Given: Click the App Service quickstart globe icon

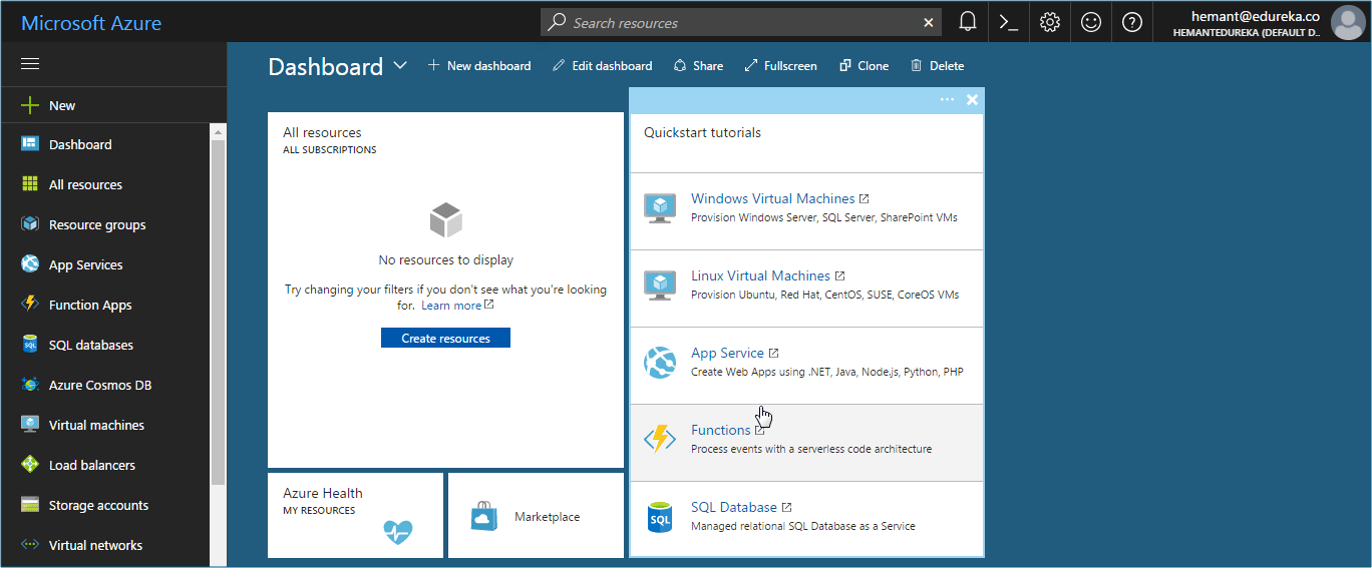Looking at the screenshot, I should pyautogui.click(x=660, y=362).
